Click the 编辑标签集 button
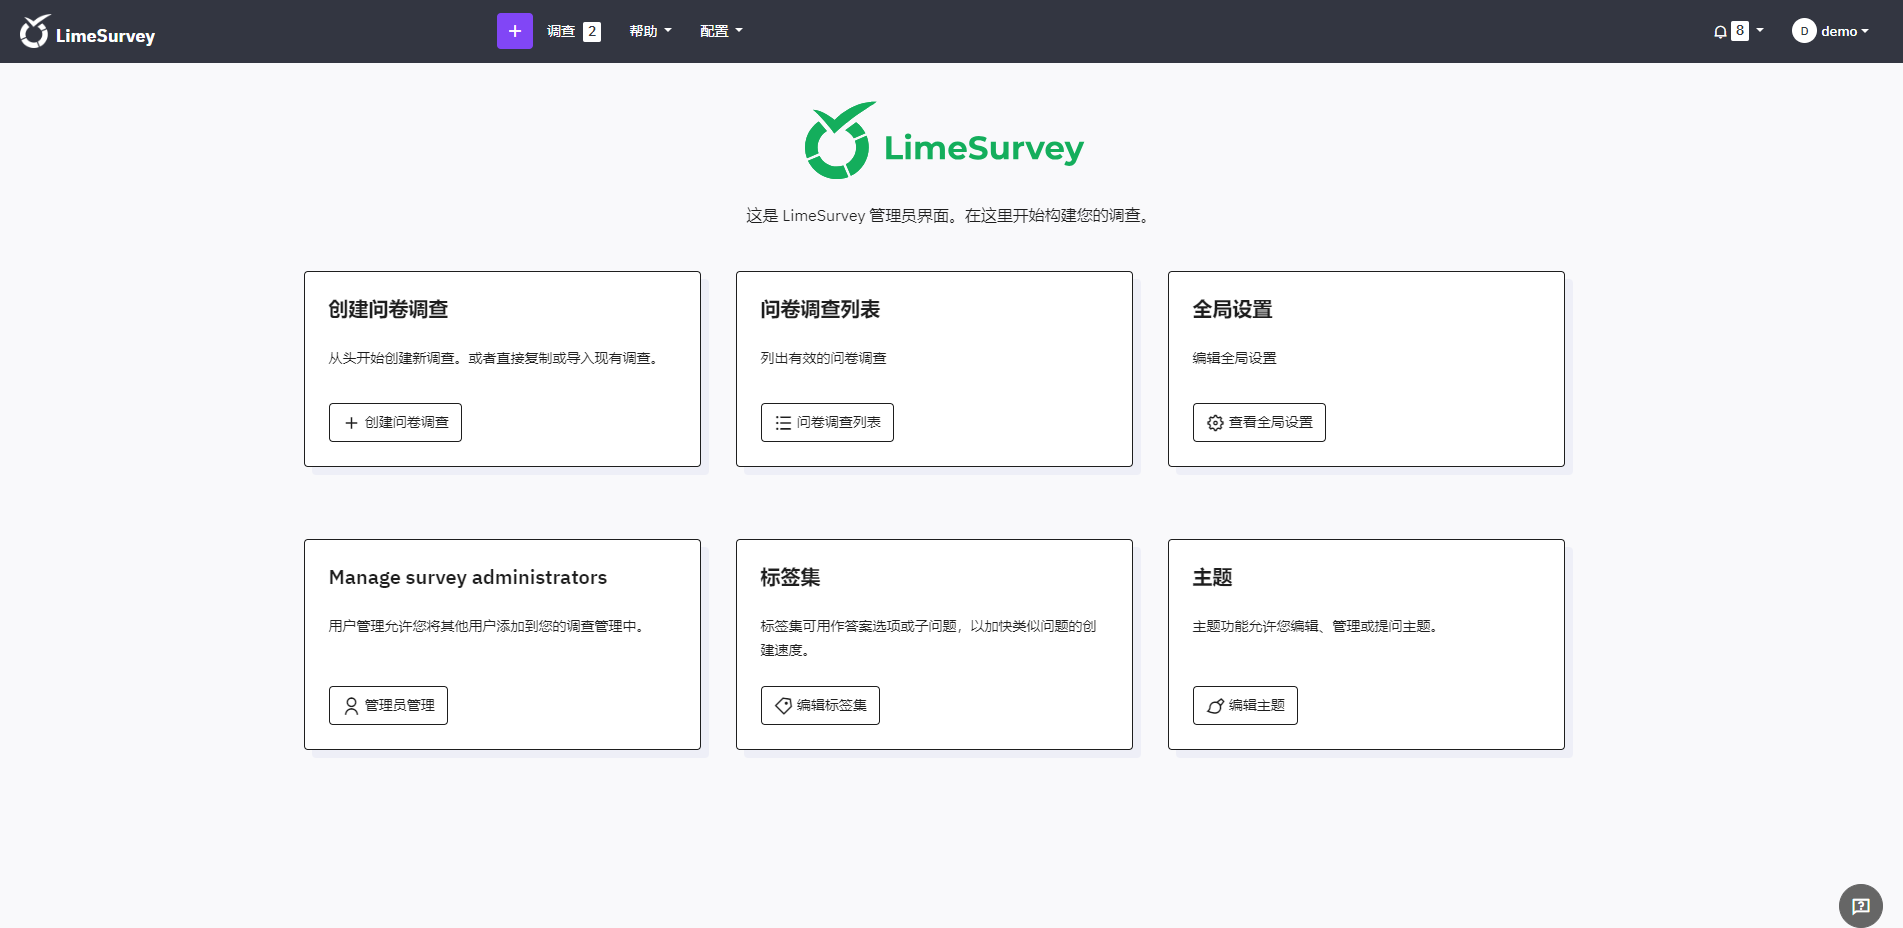 click(820, 705)
